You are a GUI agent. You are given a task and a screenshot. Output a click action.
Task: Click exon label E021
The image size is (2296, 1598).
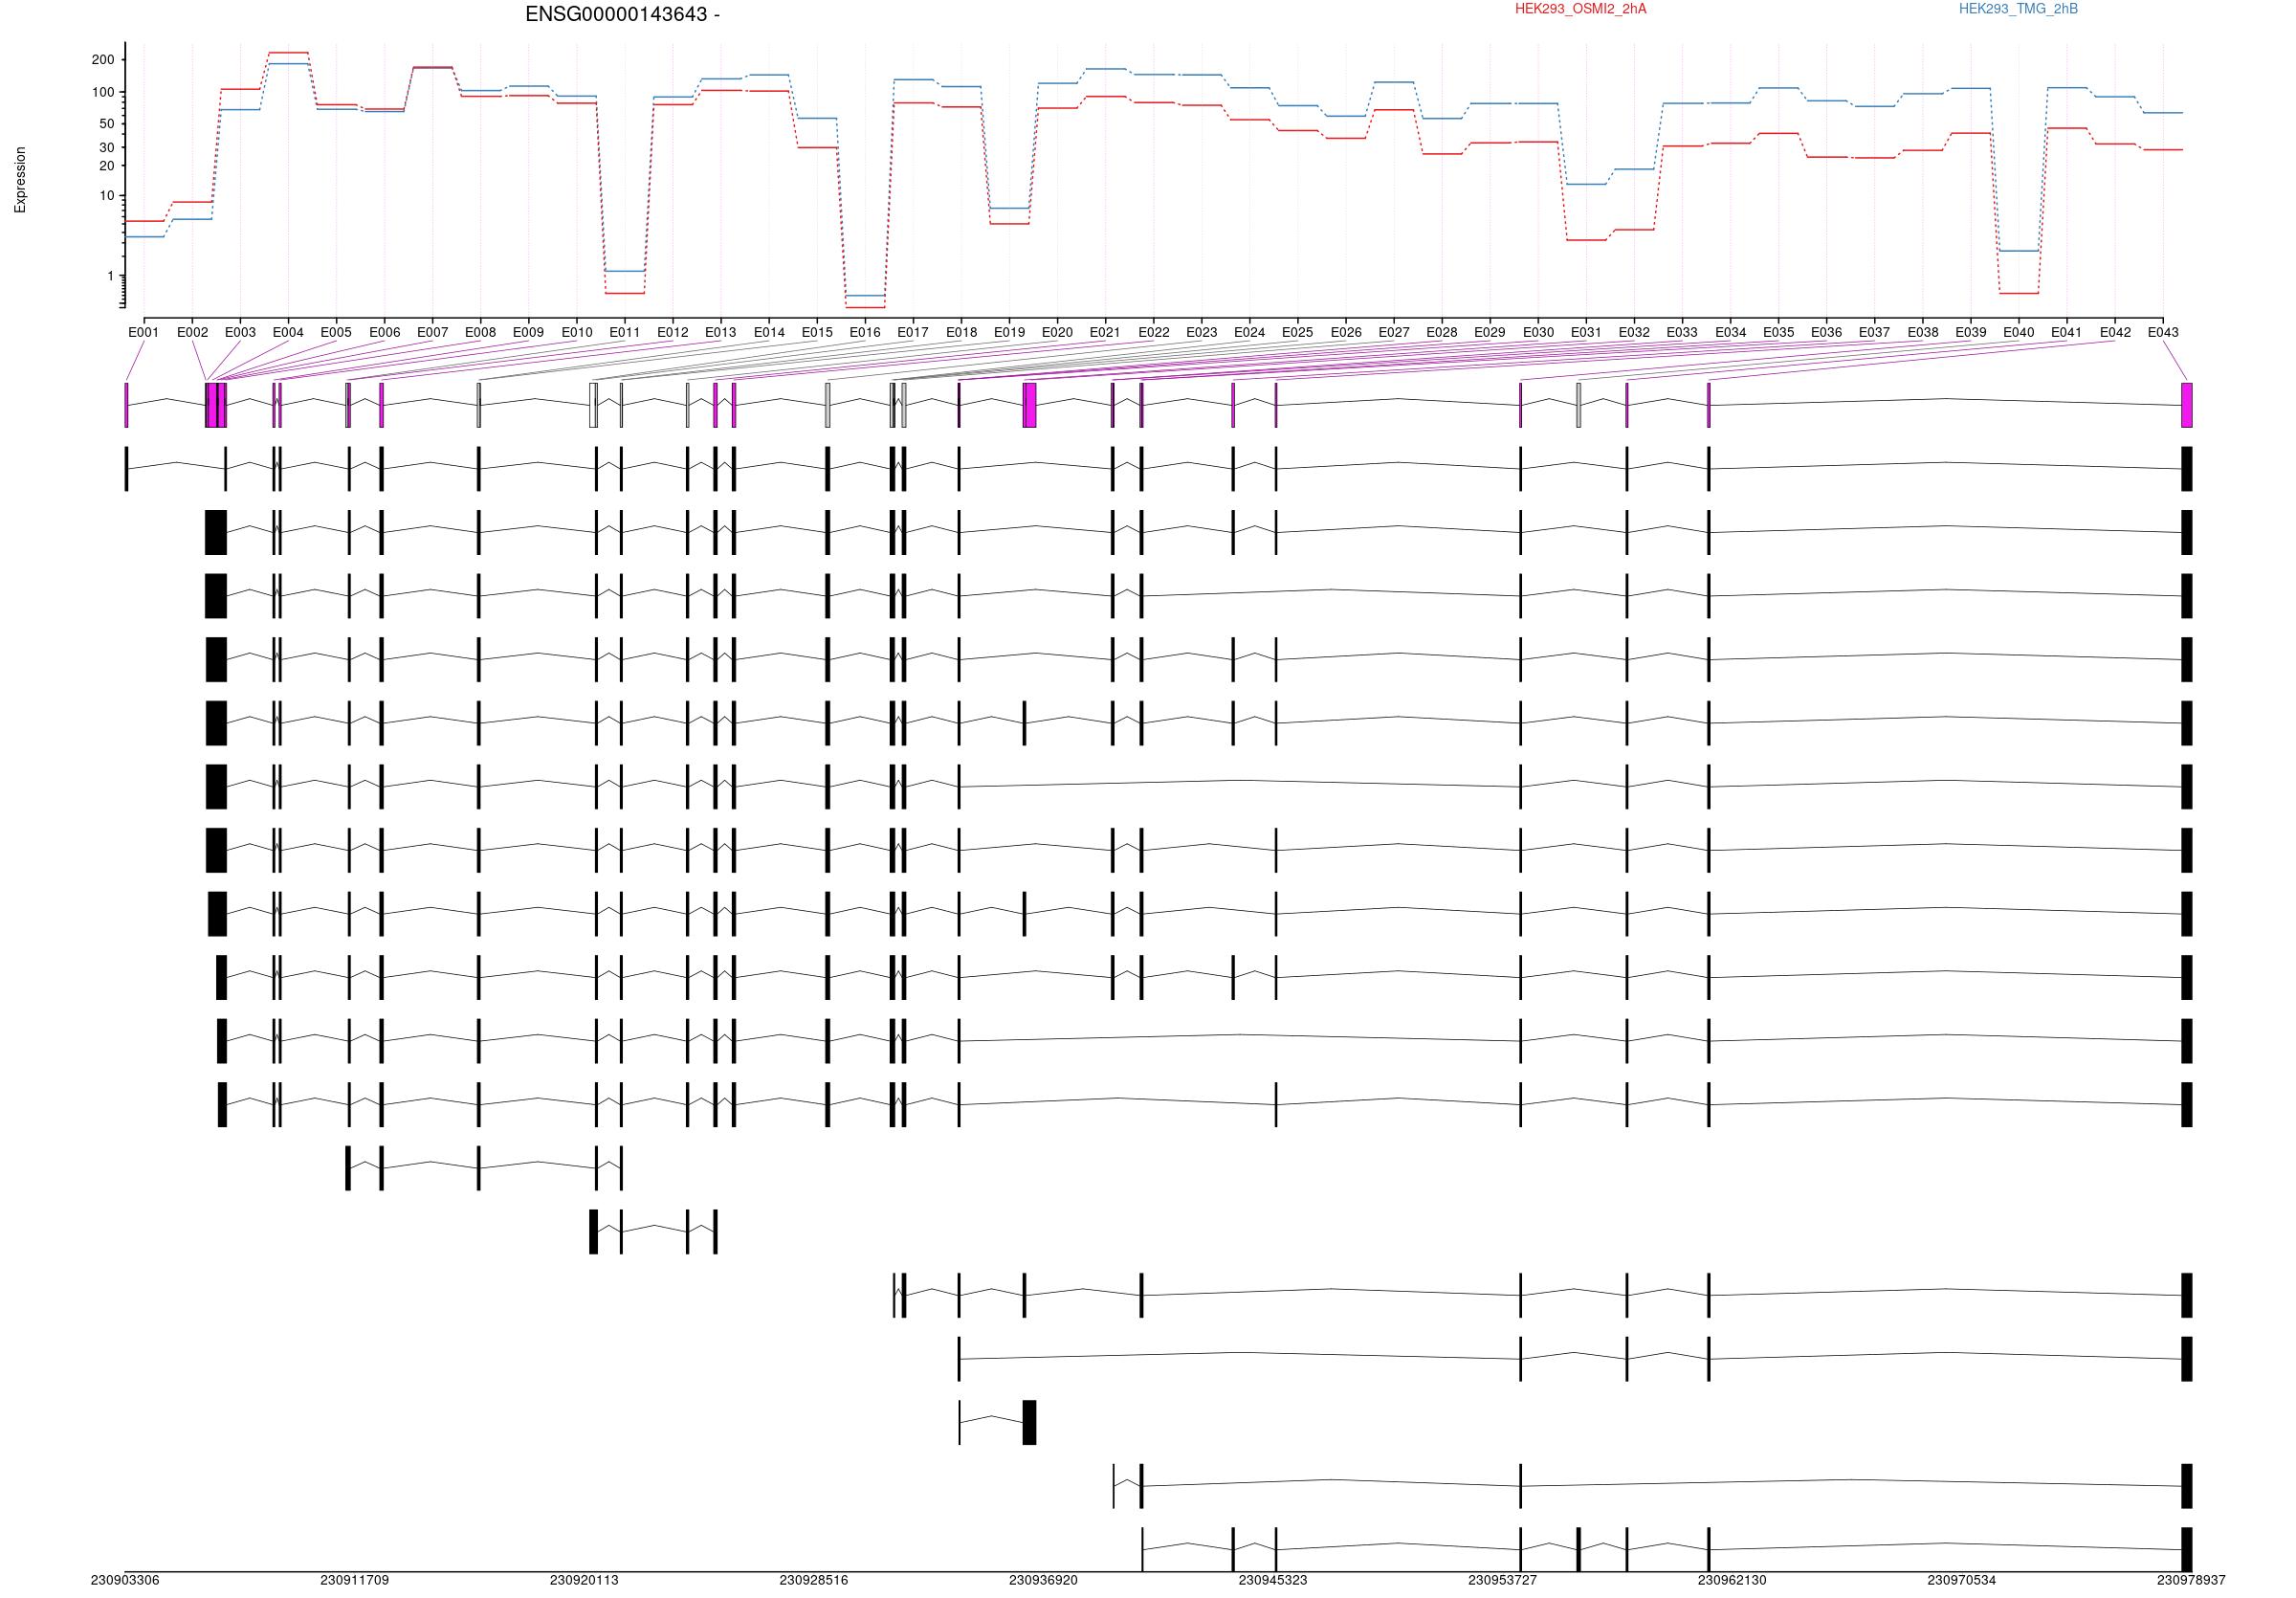coord(1105,332)
